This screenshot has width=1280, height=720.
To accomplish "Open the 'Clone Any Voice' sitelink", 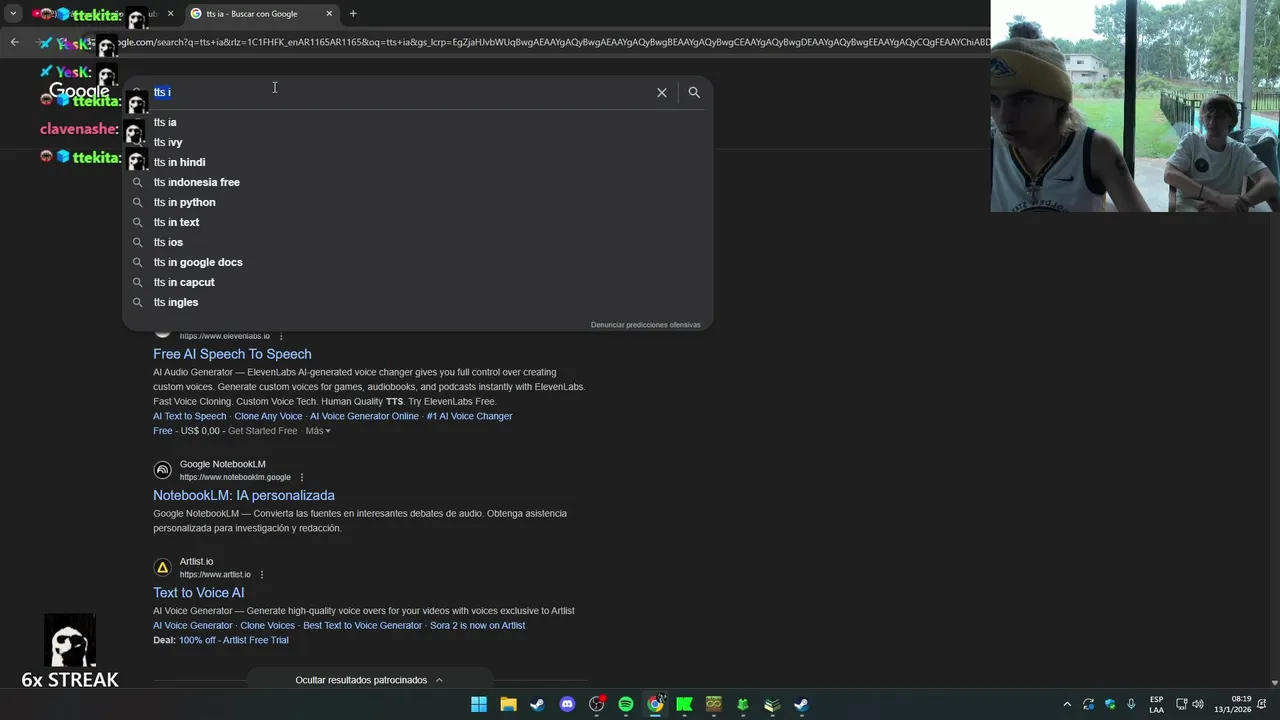I will pos(268,416).
